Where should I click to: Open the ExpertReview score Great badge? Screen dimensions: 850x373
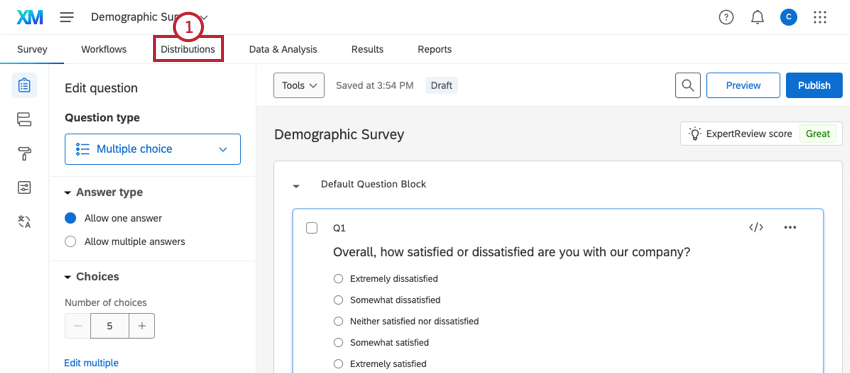click(817, 133)
